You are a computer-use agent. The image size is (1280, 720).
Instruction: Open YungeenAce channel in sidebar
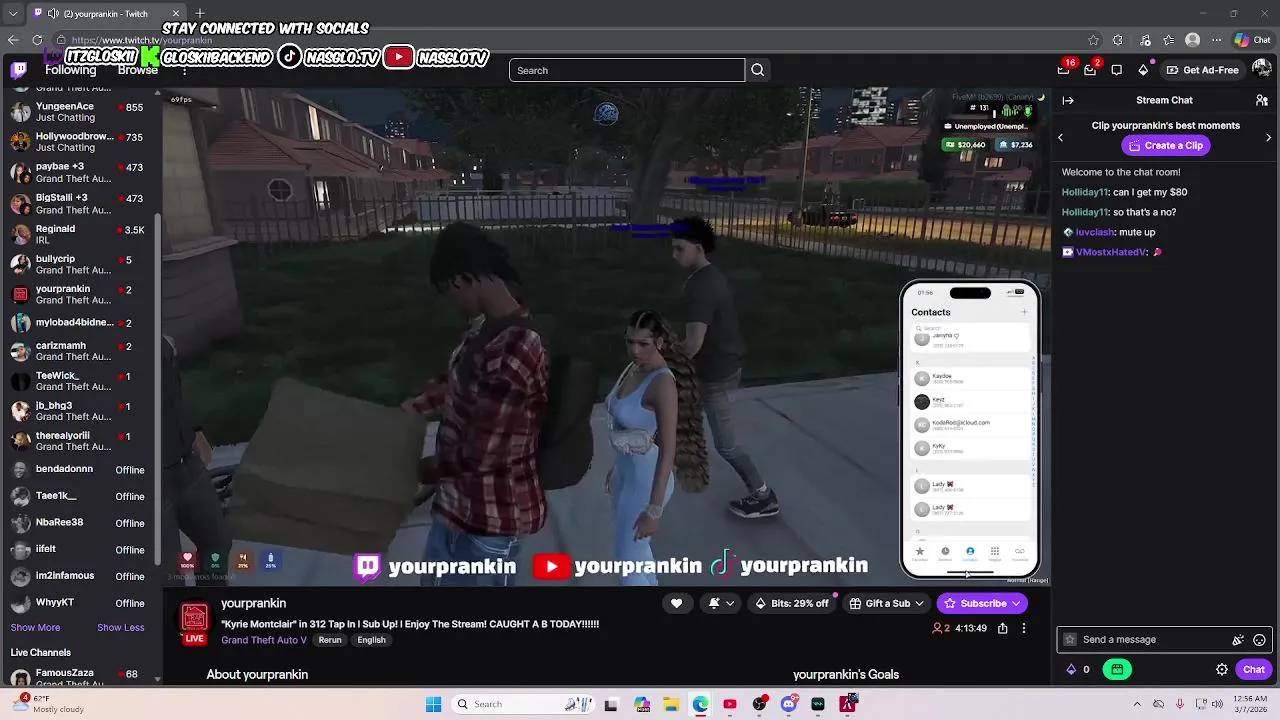pos(80,112)
